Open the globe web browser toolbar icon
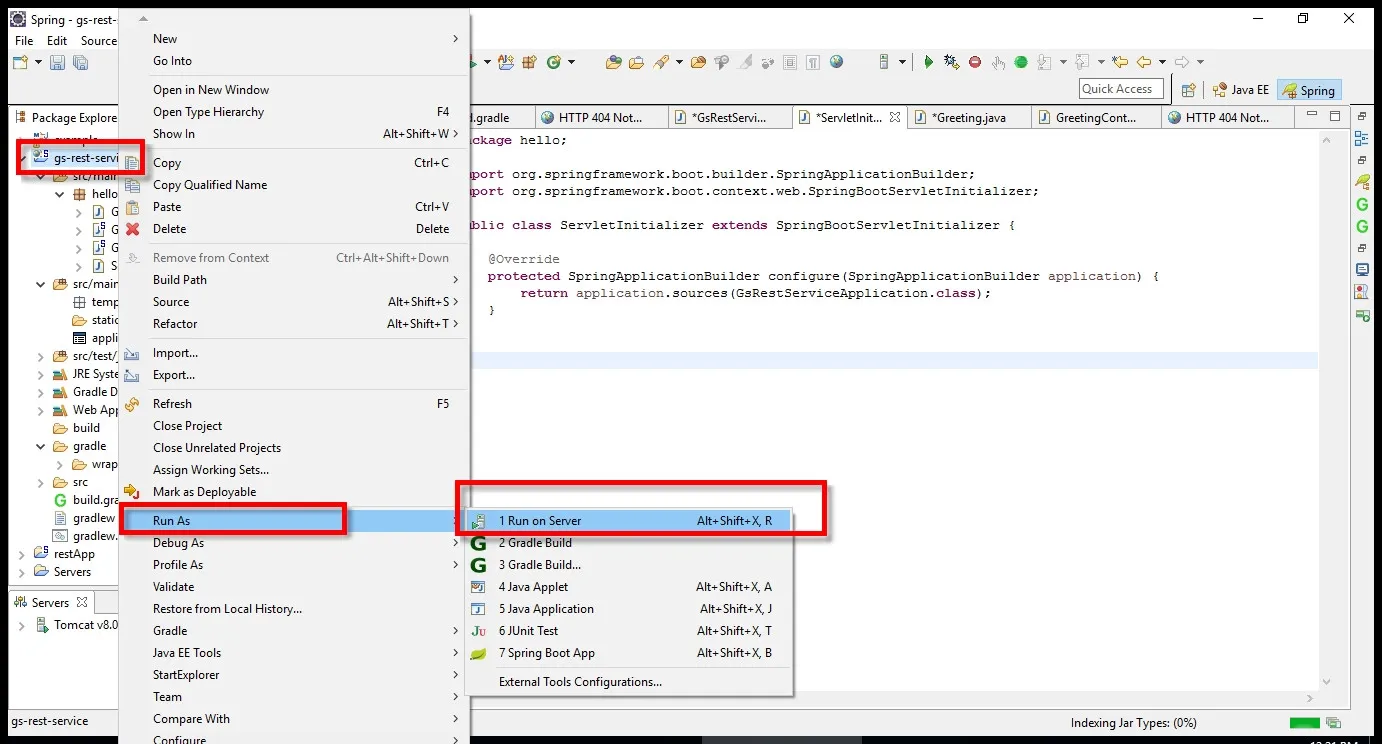The height and width of the screenshot is (744, 1382). (836, 62)
